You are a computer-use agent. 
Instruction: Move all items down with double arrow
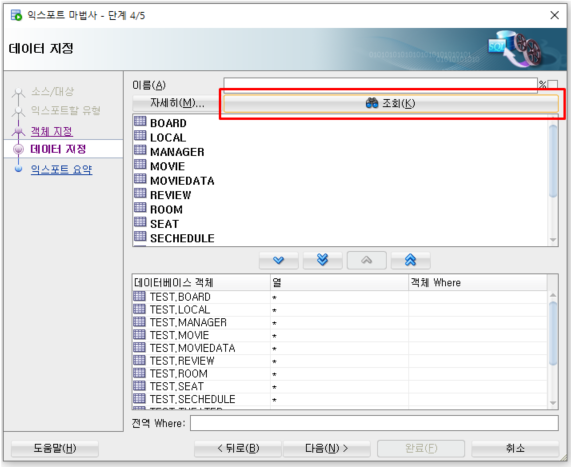[x=323, y=260]
